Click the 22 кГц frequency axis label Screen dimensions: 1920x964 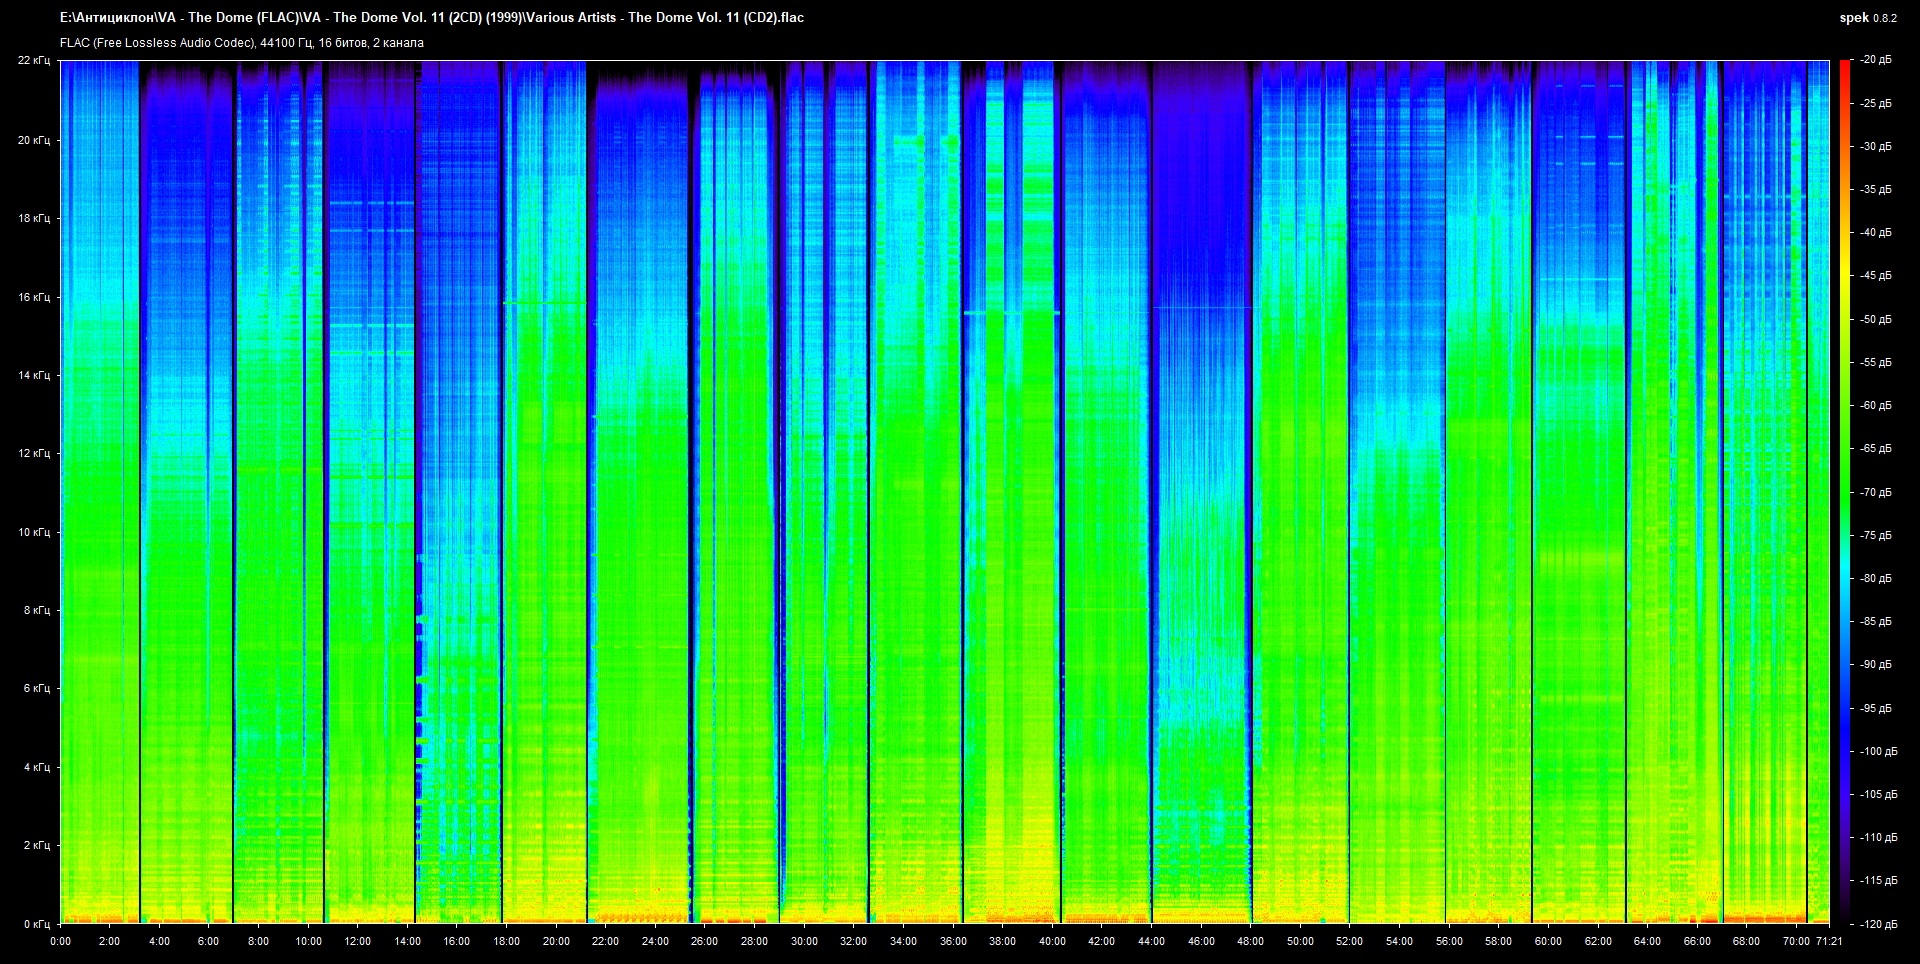point(33,60)
